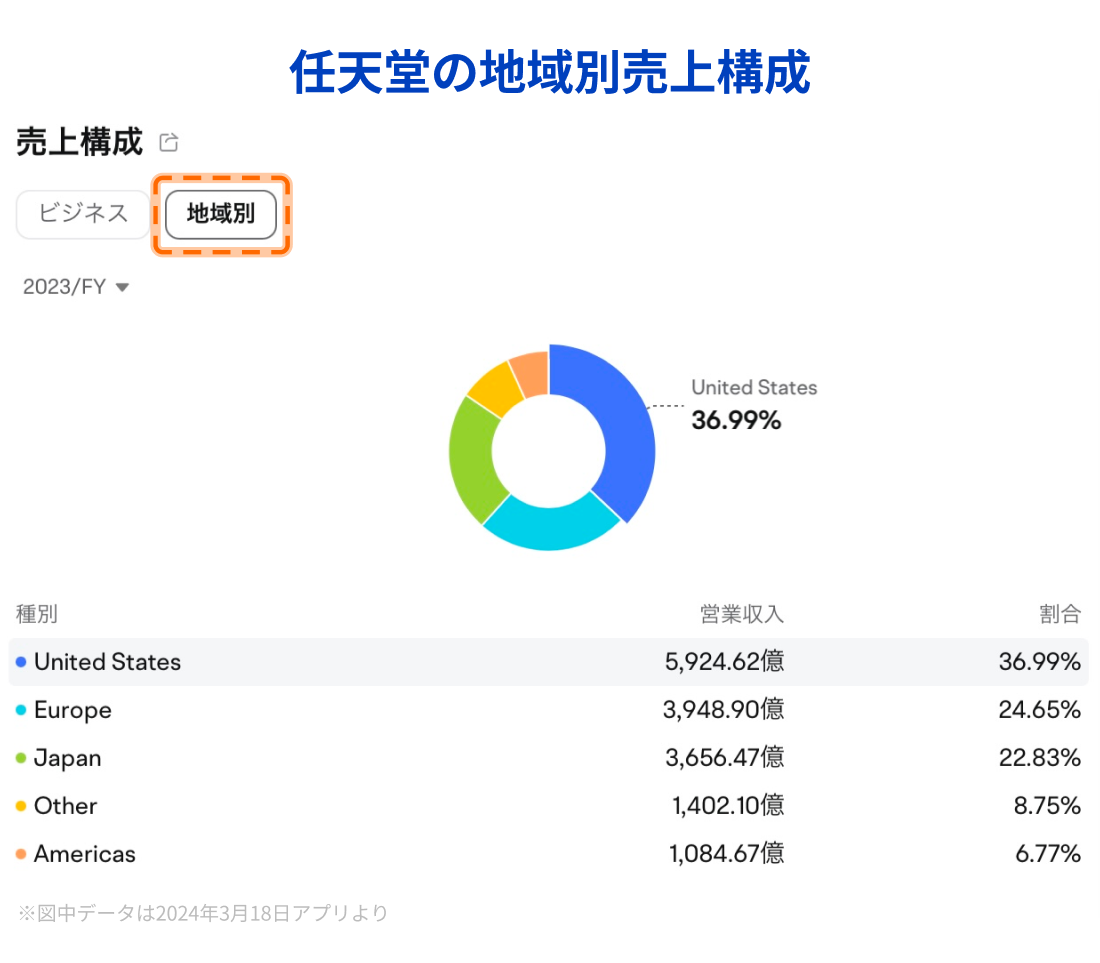Click the 営業収入 column header

coord(742,614)
